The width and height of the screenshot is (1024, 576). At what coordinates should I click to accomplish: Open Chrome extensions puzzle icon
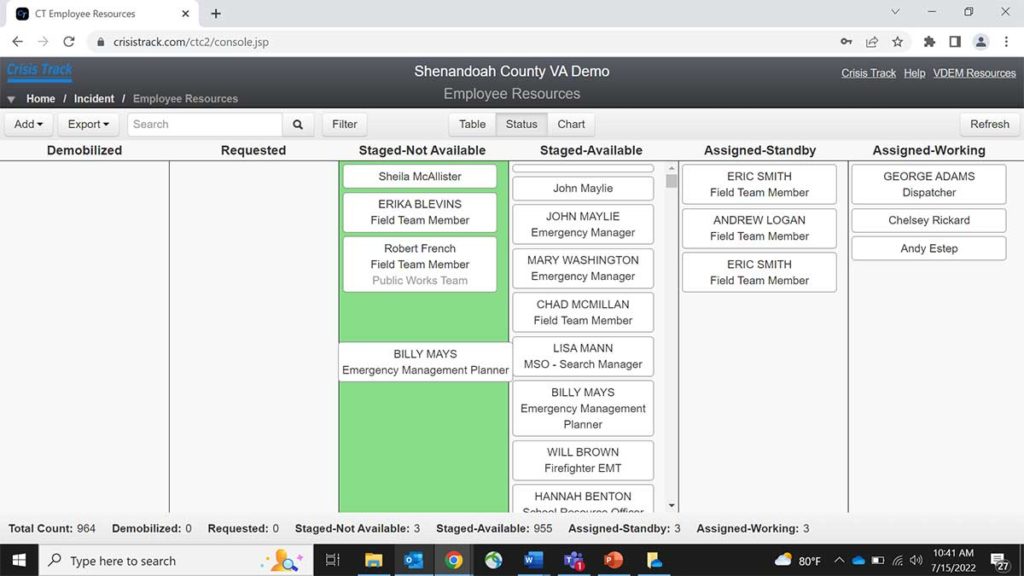(929, 42)
